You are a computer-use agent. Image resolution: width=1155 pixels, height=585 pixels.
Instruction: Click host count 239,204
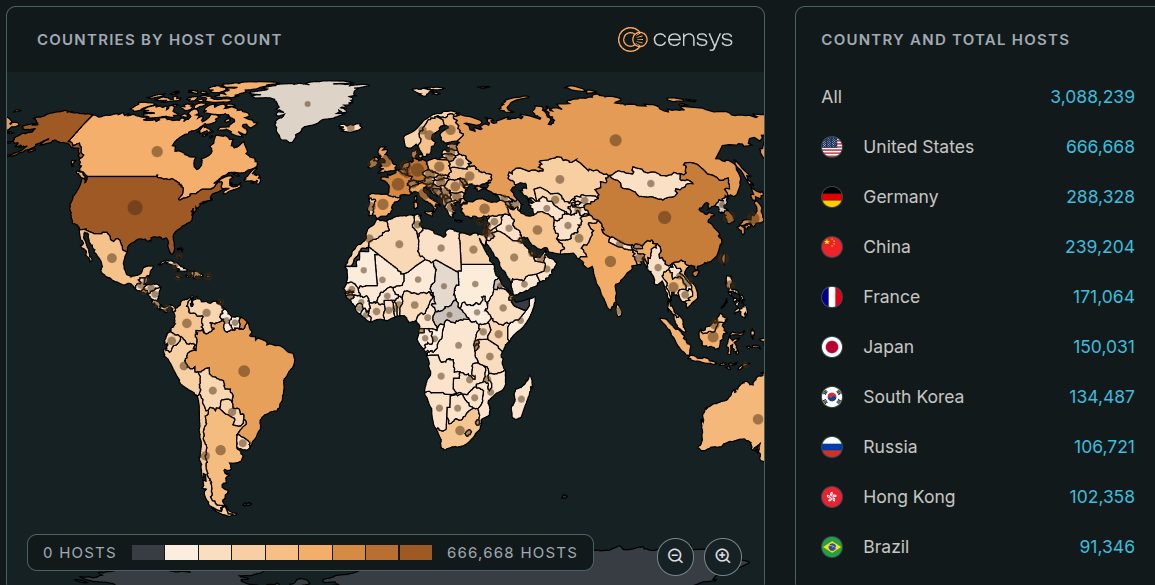click(x=1100, y=247)
